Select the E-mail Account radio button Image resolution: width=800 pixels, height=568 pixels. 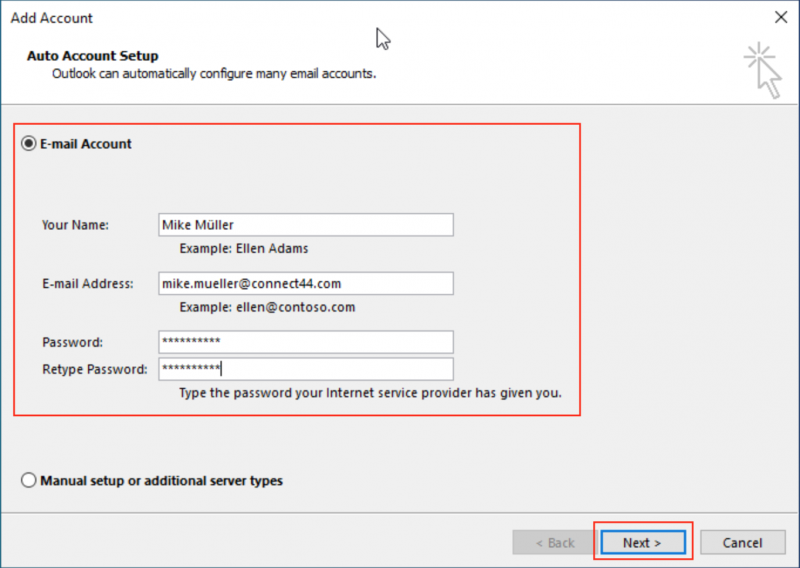[x=29, y=144]
